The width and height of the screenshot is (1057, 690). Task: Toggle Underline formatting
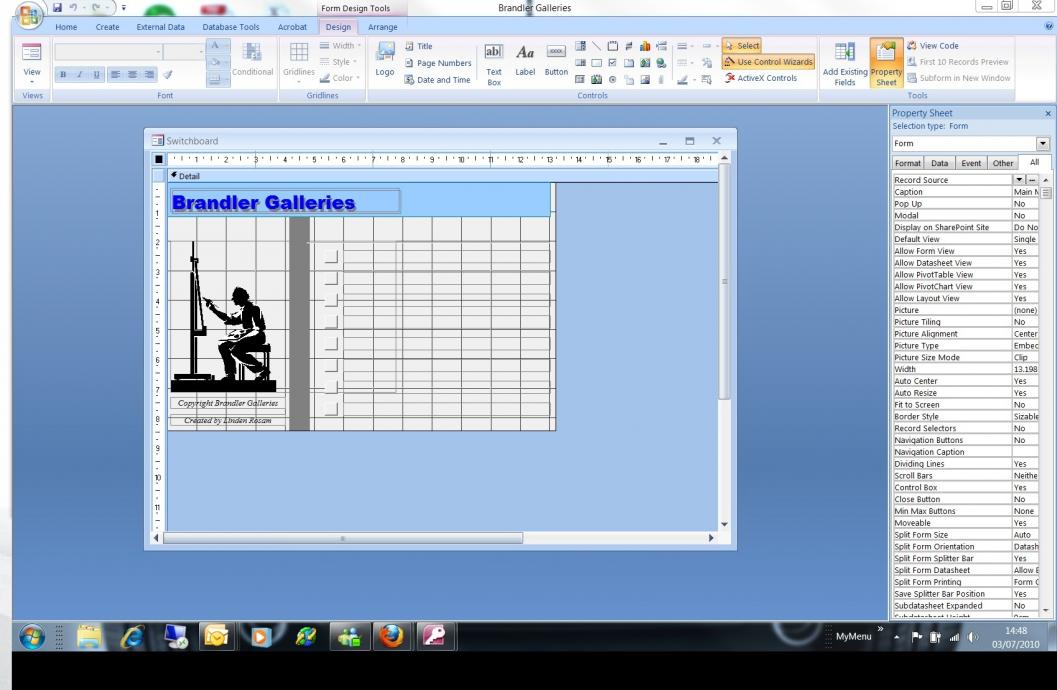click(96, 75)
